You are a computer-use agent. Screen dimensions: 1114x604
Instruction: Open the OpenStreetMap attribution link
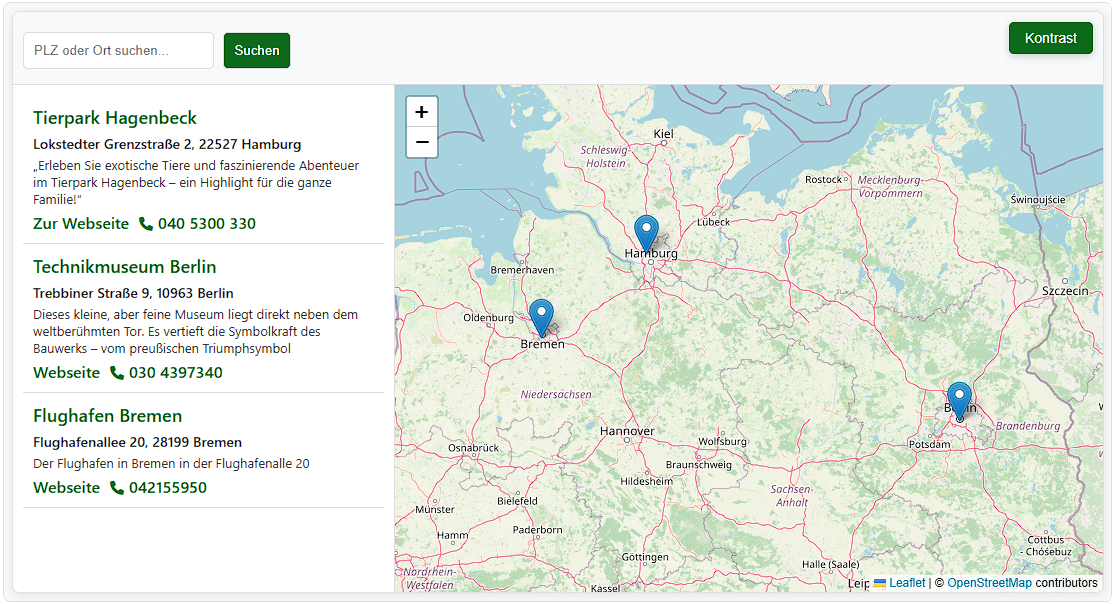989,583
